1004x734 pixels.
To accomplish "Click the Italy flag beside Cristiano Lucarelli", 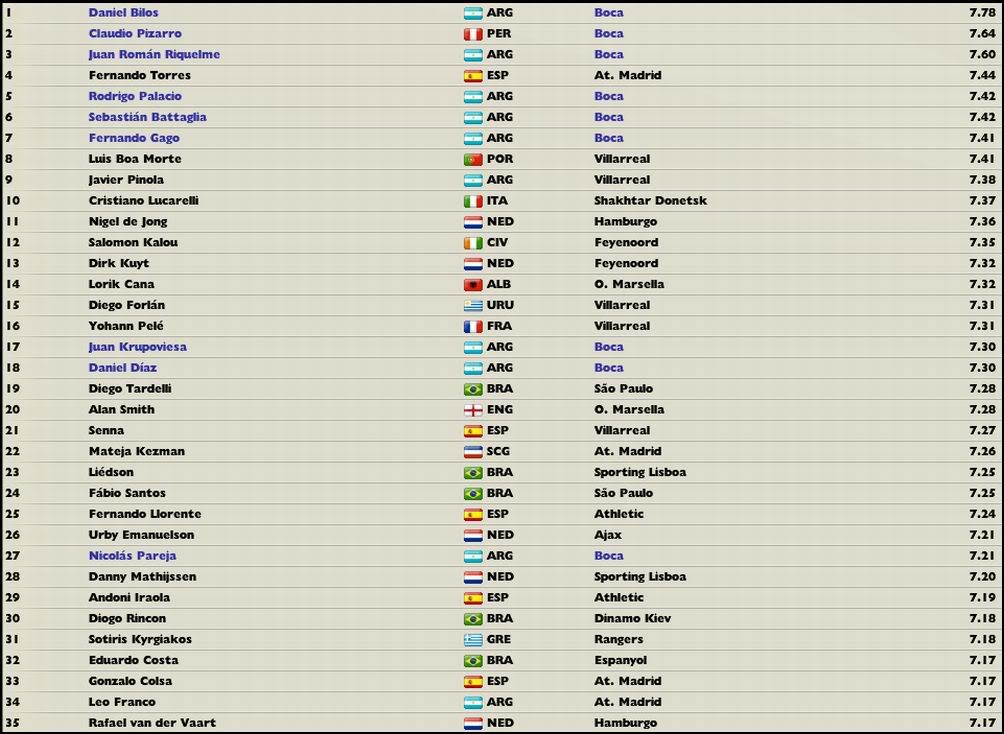I will (473, 201).
